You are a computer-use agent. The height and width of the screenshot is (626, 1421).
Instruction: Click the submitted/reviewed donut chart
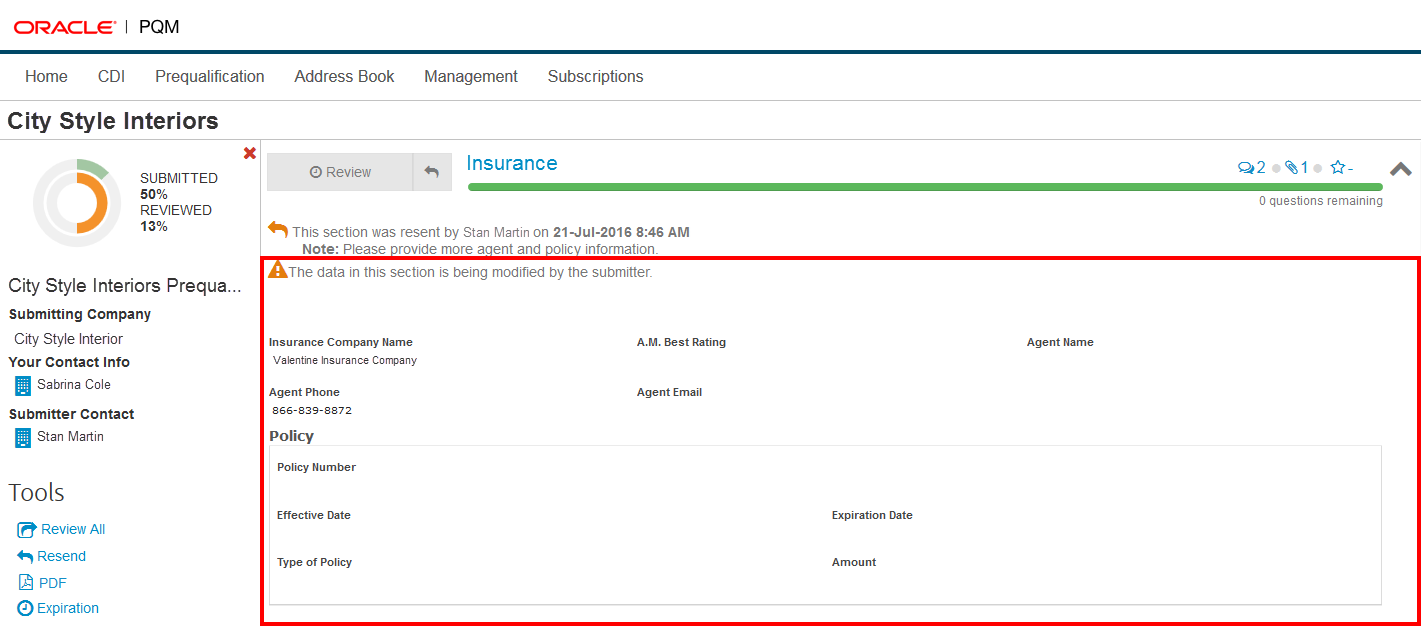(x=77, y=203)
